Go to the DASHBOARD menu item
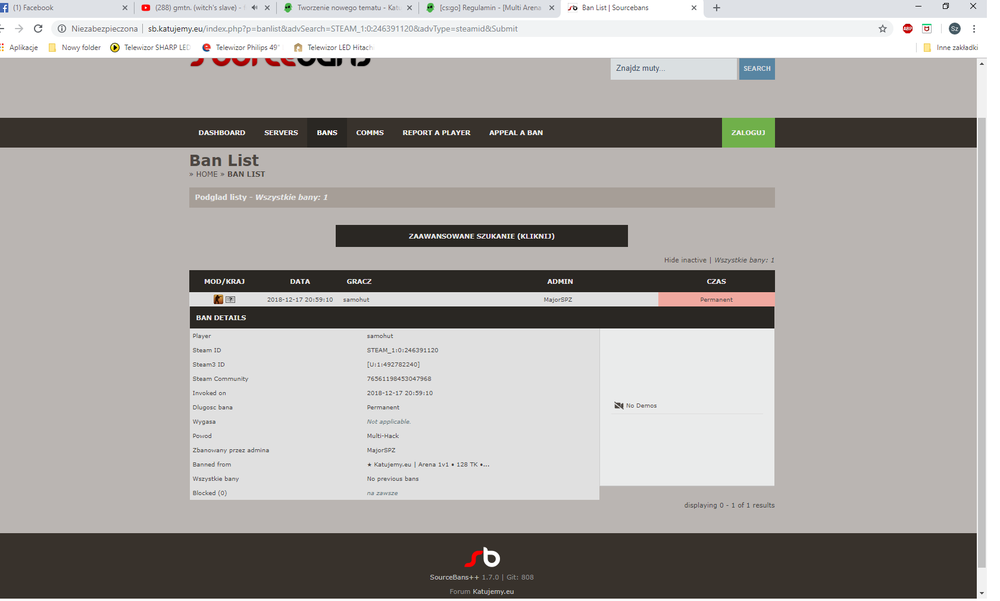Image resolution: width=1000 pixels, height=601 pixels. click(221, 133)
